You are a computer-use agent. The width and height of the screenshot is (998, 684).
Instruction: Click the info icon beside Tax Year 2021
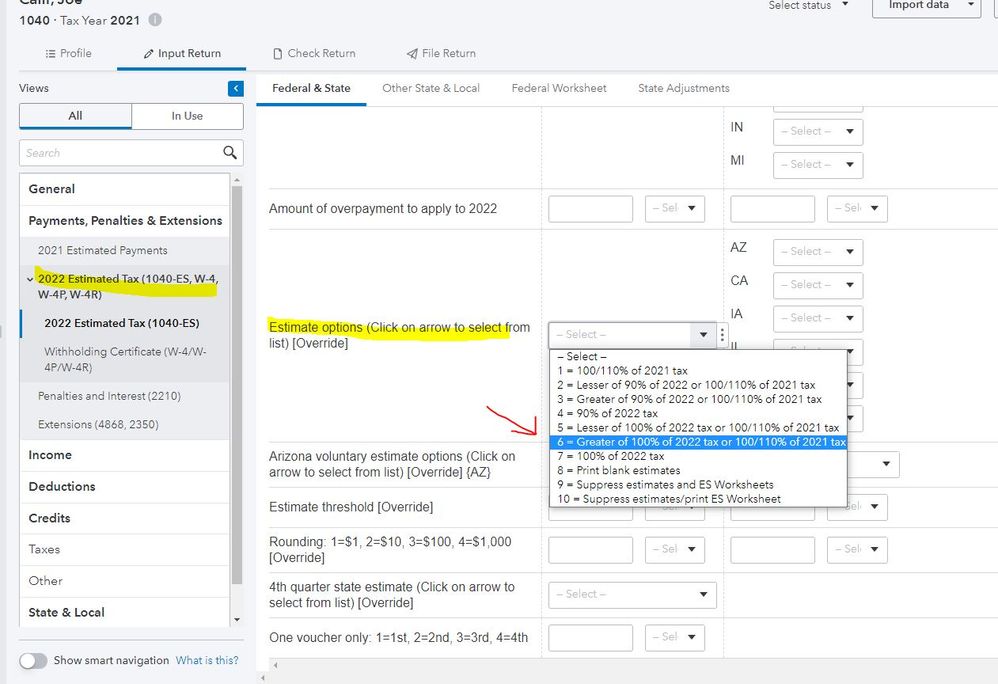coord(155,20)
